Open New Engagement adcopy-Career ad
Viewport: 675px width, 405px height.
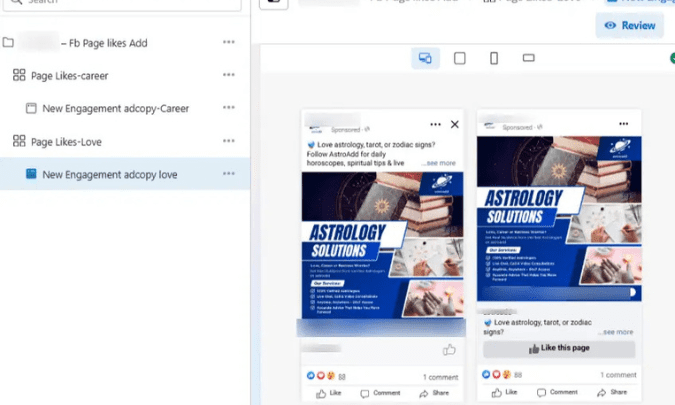point(115,108)
